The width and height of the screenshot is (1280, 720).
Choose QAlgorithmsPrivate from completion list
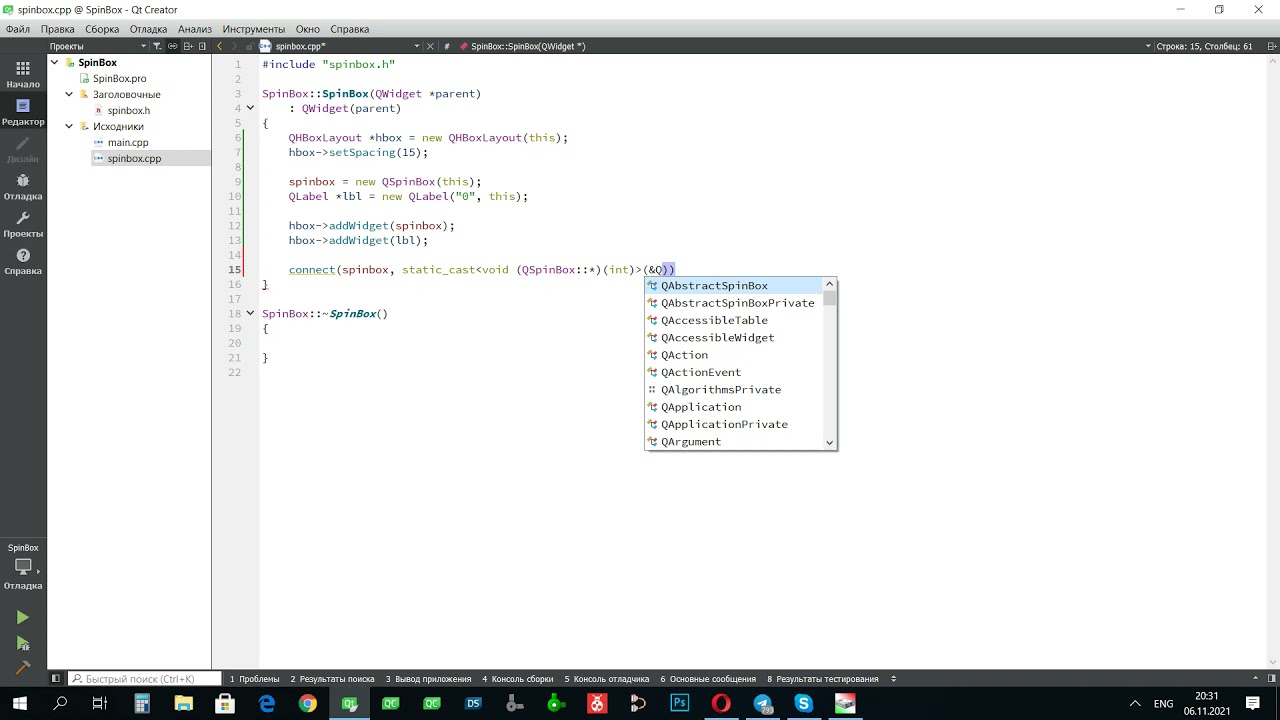[x=735, y=390]
